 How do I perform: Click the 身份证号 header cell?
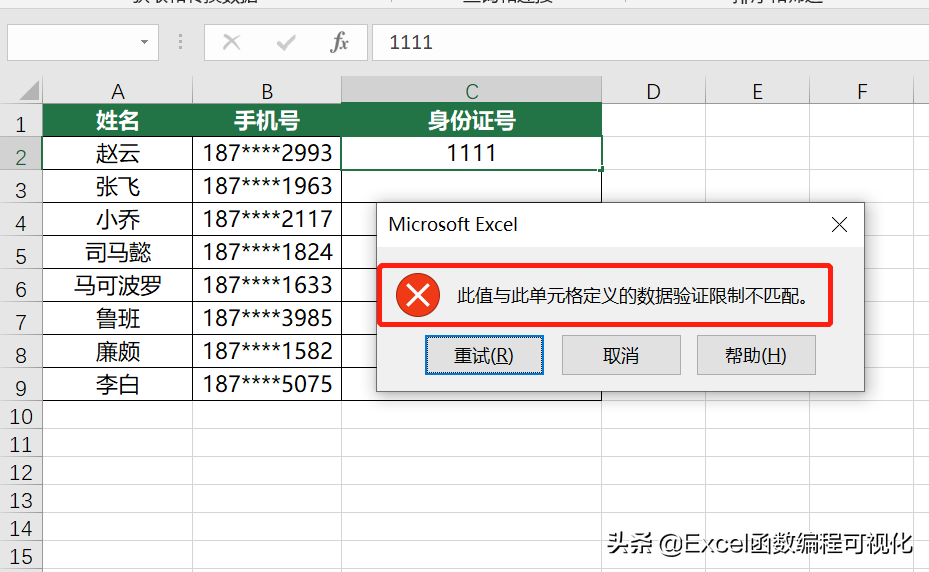tap(472, 120)
